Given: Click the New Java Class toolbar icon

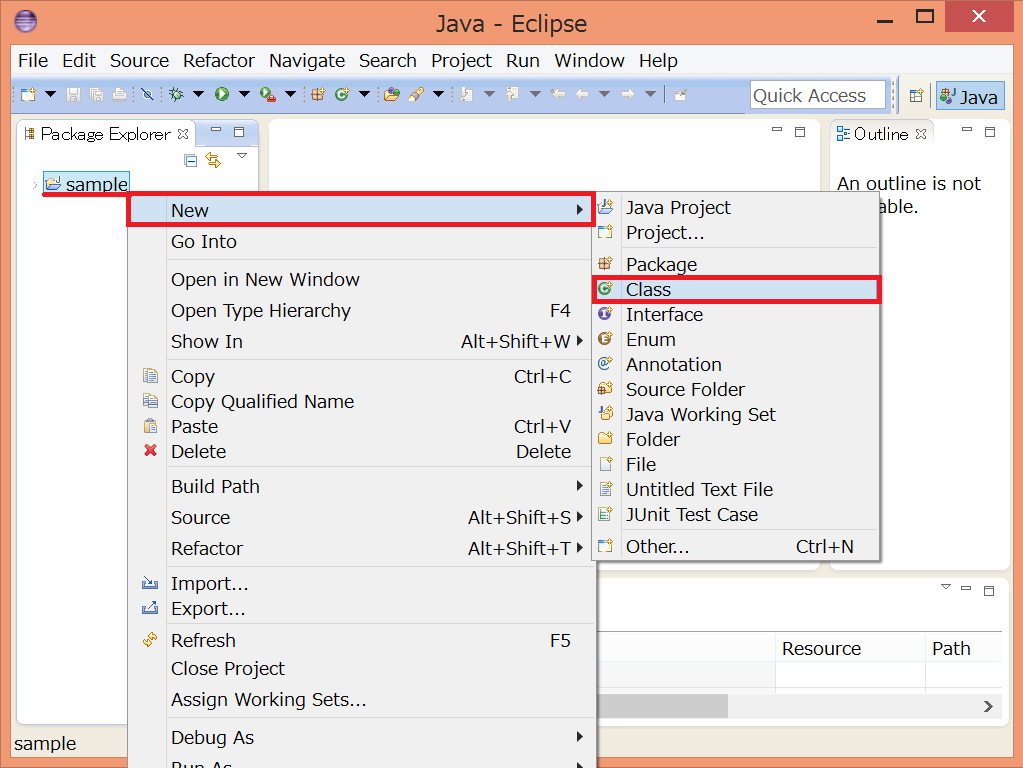Looking at the screenshot, I should (342, 95).
